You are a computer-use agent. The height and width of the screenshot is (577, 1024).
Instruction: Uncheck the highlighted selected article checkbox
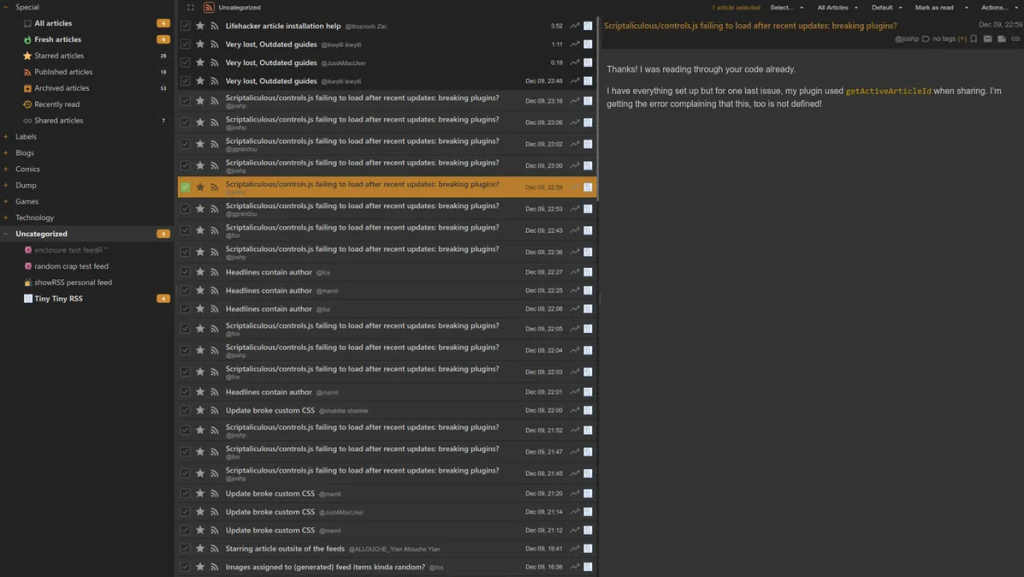coord(185,187)
